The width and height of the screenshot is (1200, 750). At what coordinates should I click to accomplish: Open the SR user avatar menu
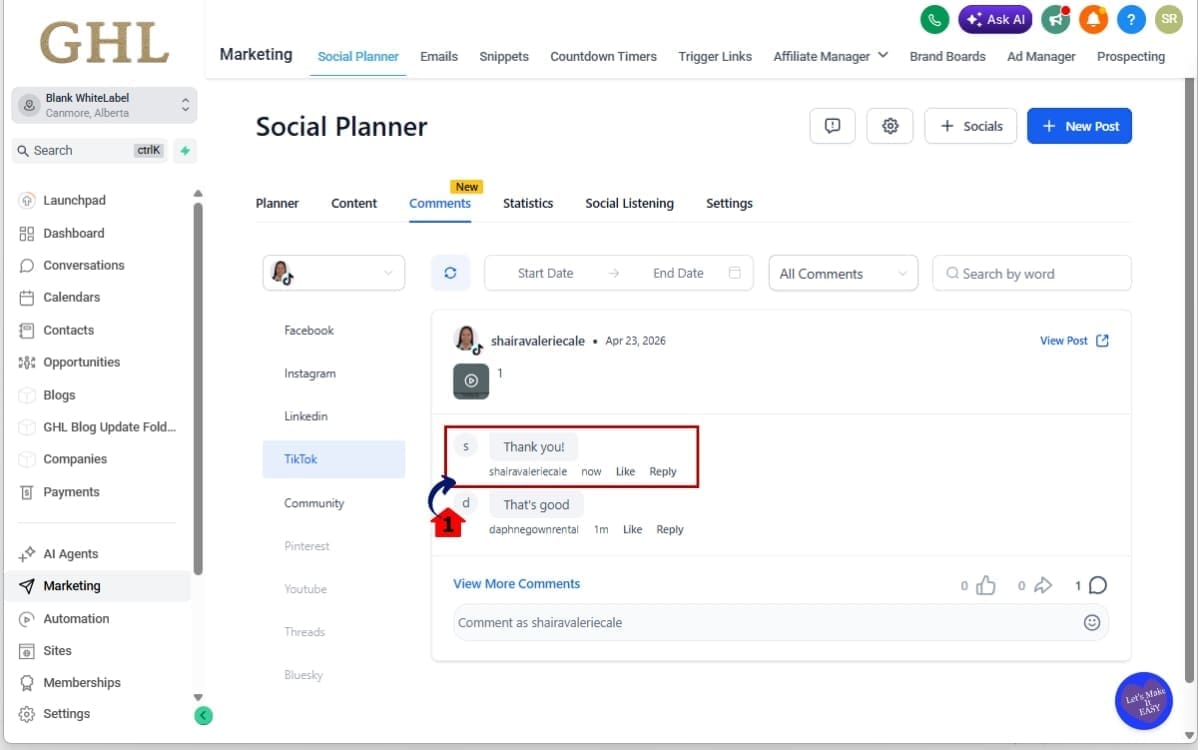[x=1168, y=19]
